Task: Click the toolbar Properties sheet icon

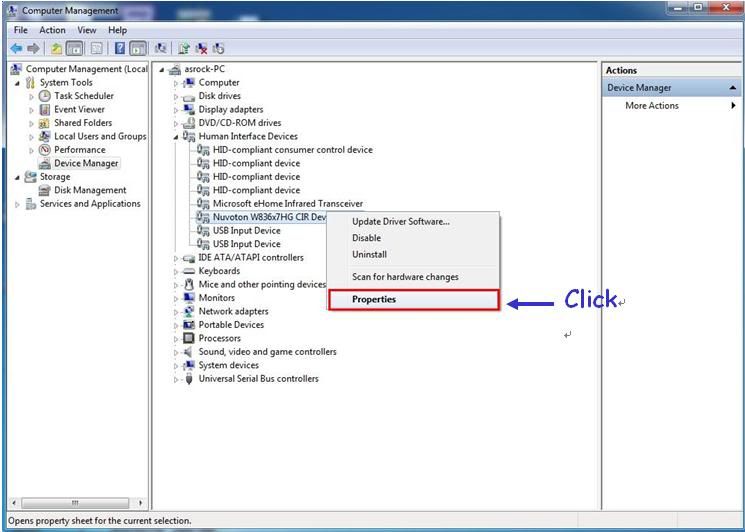Action: point(96,48)
